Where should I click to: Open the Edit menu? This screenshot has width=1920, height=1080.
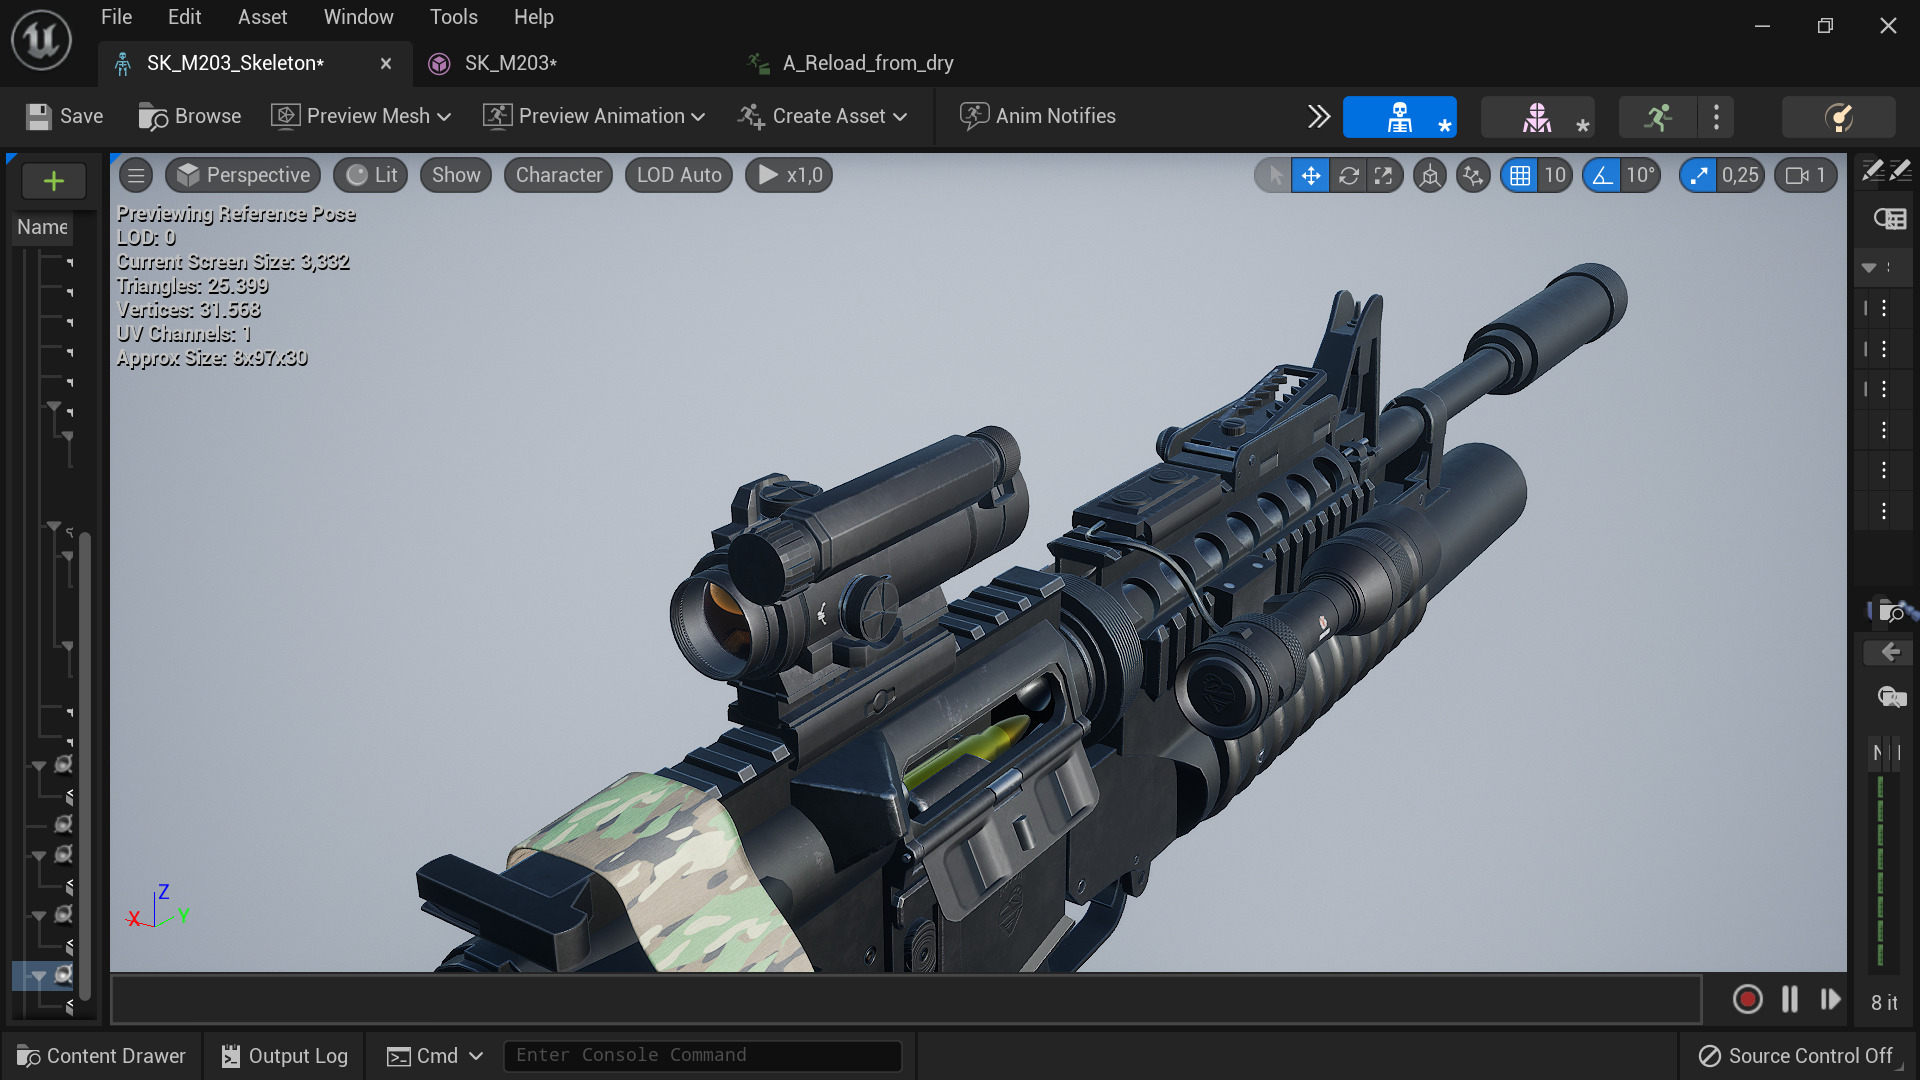click(184, 17)
